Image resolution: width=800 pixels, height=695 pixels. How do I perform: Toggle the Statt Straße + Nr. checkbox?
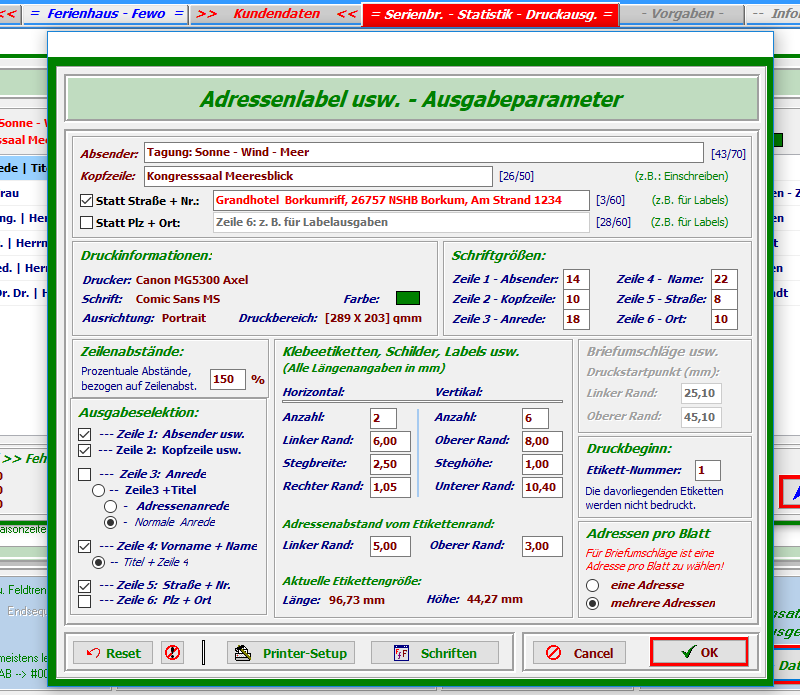[x=87, y=201]
